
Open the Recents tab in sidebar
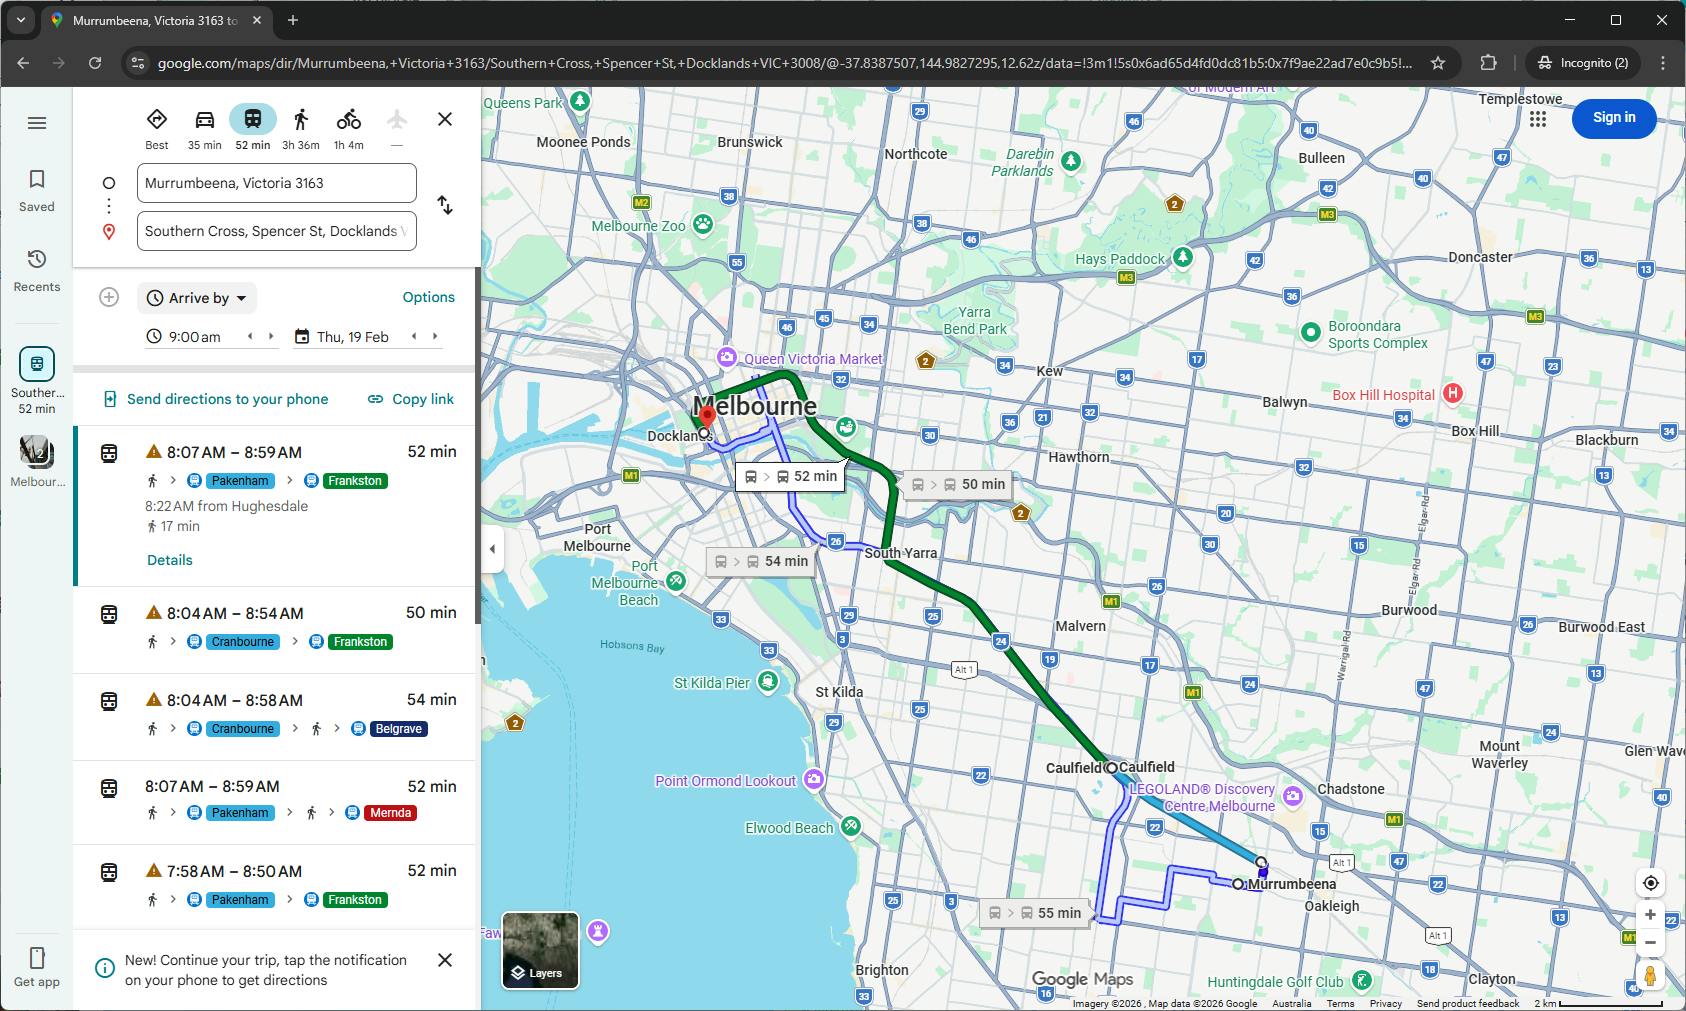(37, 270)
